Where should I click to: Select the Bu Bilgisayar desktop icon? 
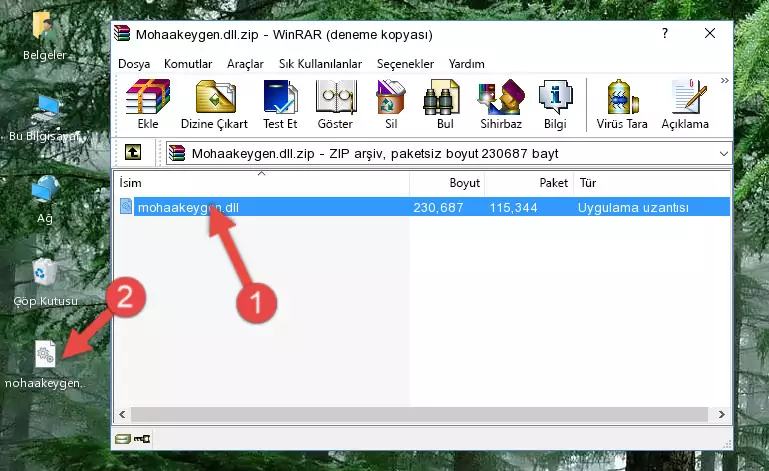point(45,119)
